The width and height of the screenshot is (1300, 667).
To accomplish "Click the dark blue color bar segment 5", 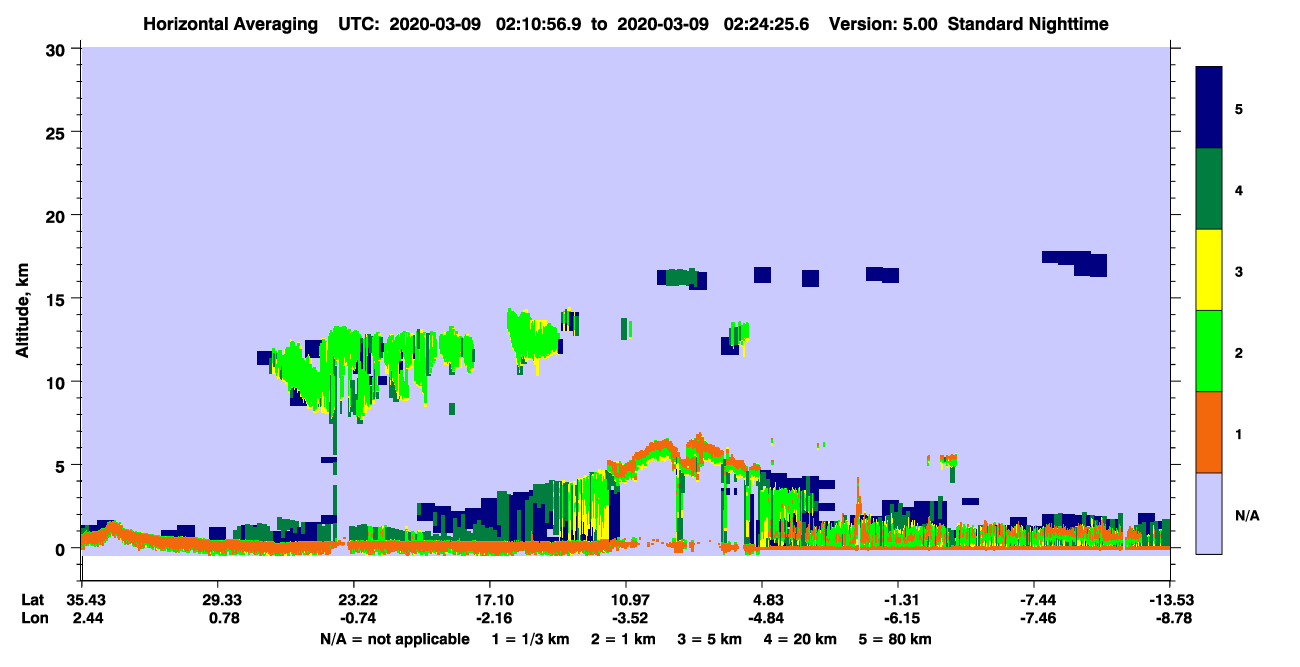I will (x=1209, y=108).
